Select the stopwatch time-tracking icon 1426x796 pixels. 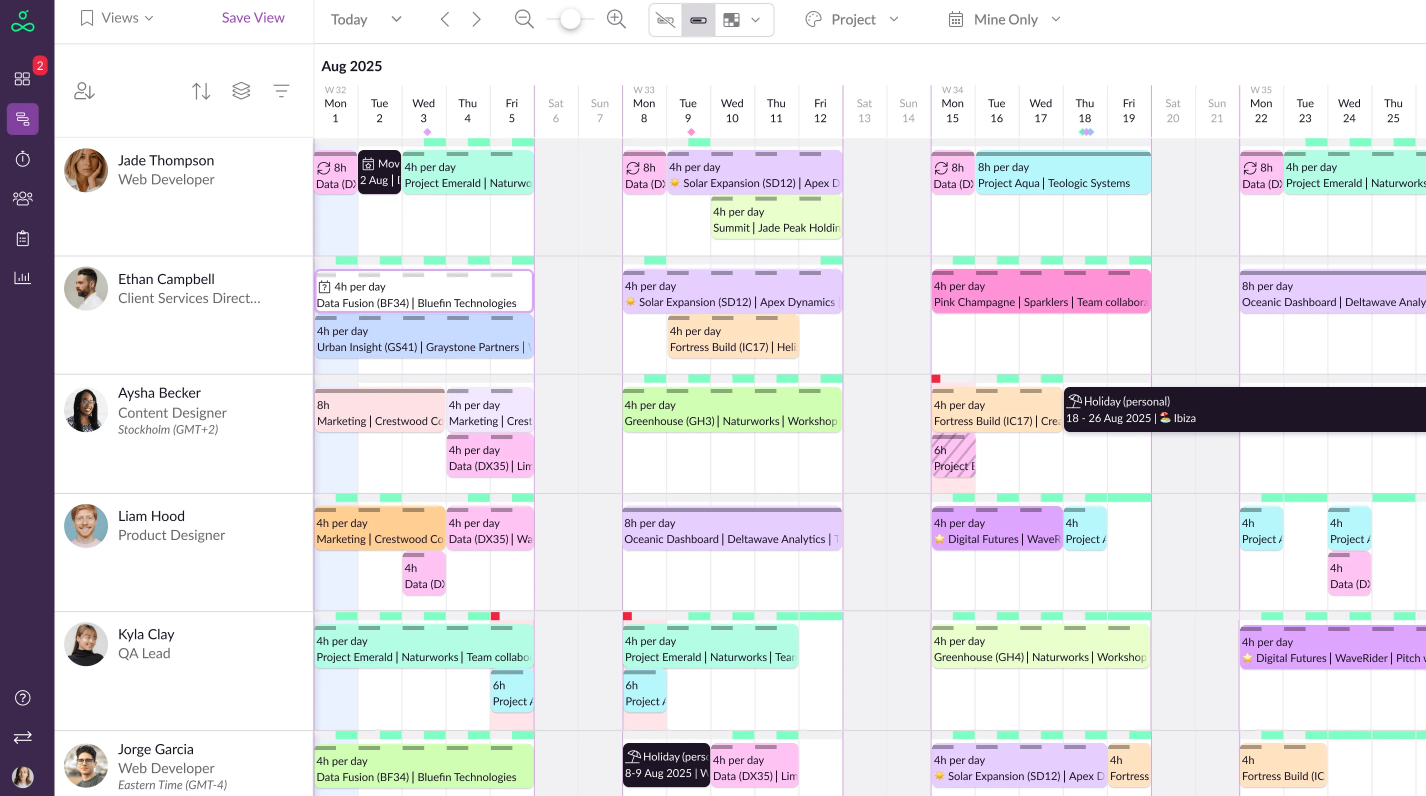click(x=23, y=159)
